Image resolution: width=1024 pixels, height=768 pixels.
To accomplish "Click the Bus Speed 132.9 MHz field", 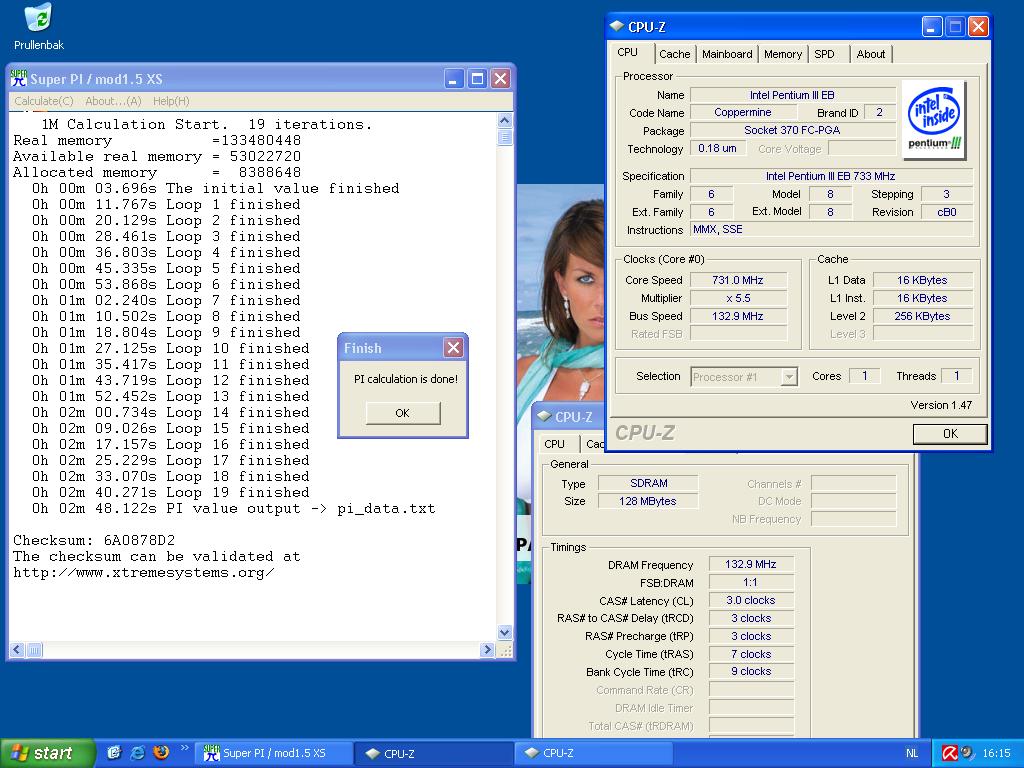I will 738,316.
